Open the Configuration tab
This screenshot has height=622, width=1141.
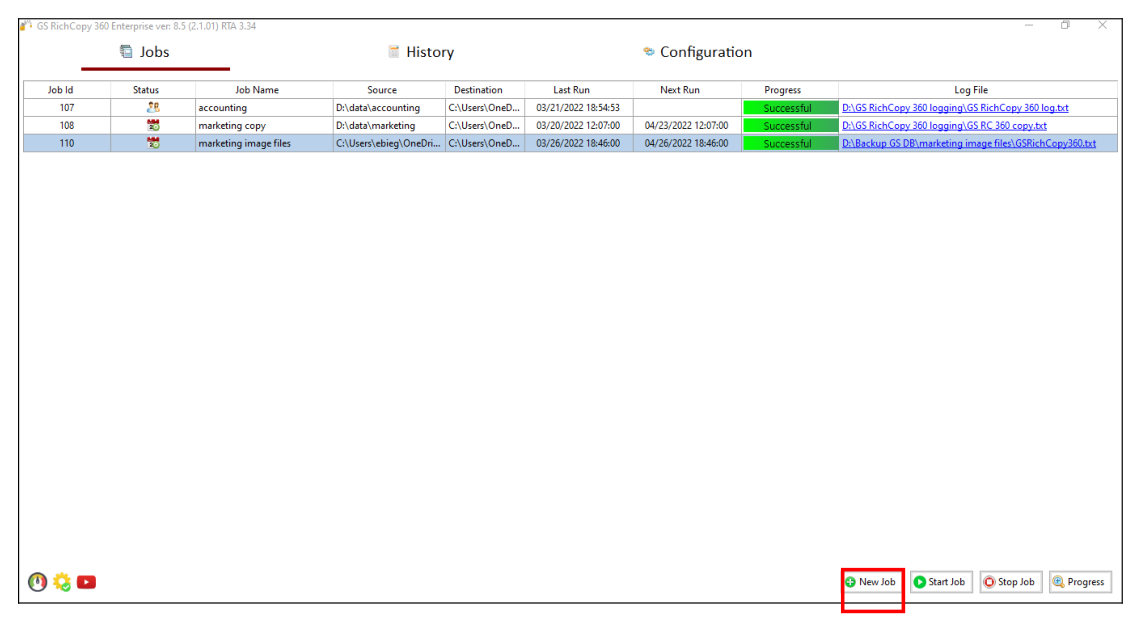[697, 52]
